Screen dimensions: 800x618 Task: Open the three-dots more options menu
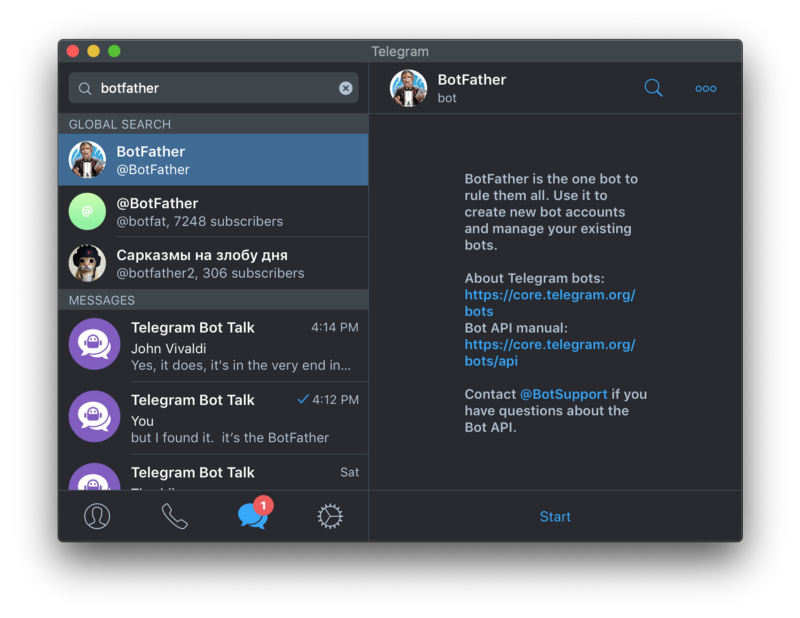tap(706, 88)
